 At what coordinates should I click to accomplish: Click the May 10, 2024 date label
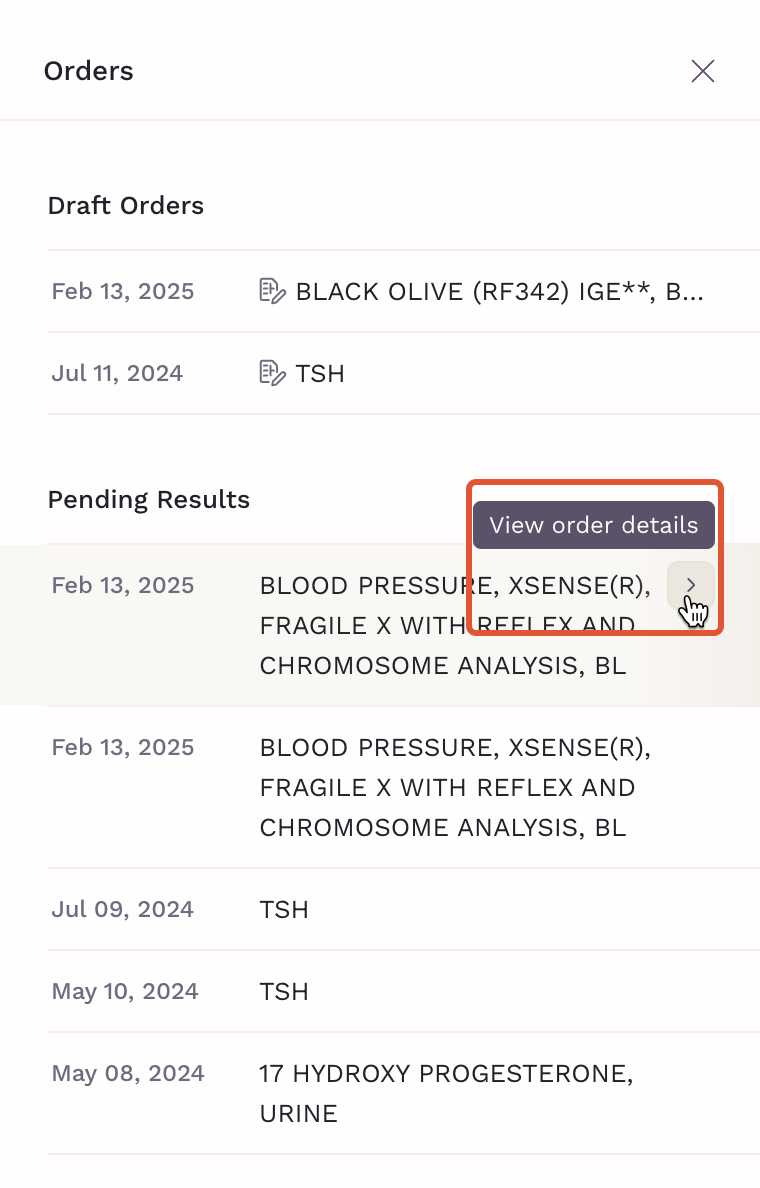coord(125,991)
